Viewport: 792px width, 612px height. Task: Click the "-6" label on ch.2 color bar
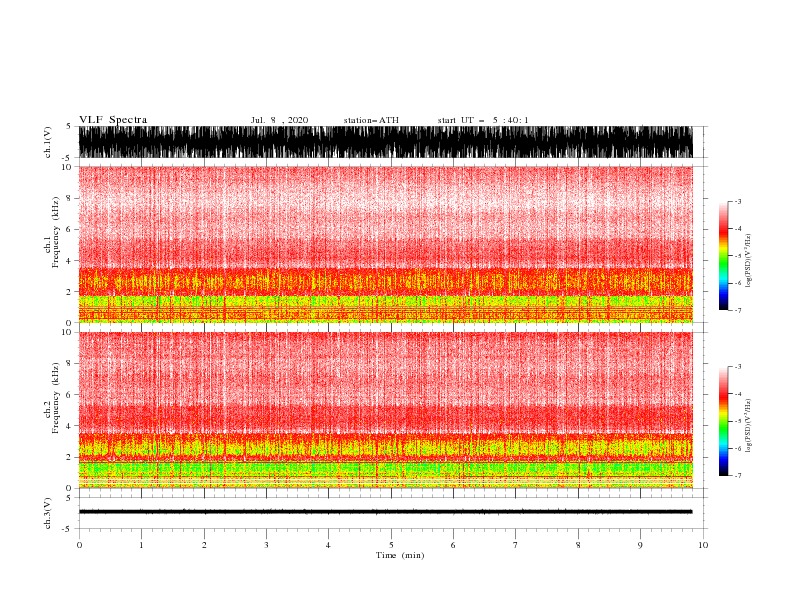(x=738, y=448)
